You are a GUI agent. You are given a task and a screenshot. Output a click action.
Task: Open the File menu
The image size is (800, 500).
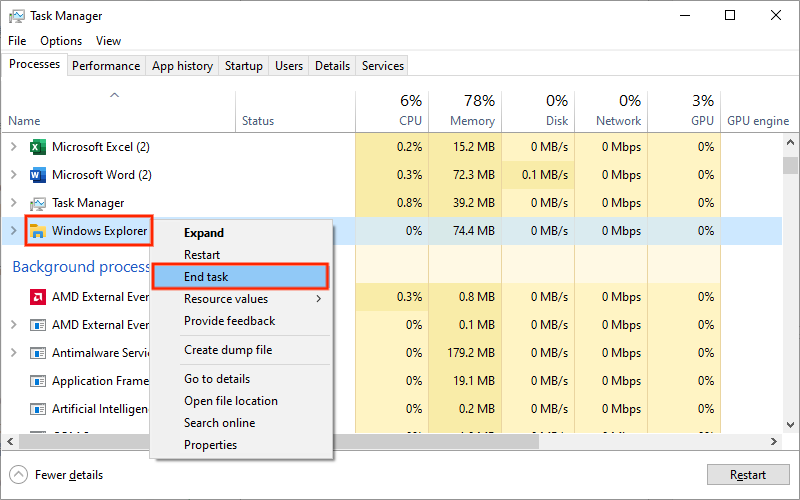coord(17,41)
